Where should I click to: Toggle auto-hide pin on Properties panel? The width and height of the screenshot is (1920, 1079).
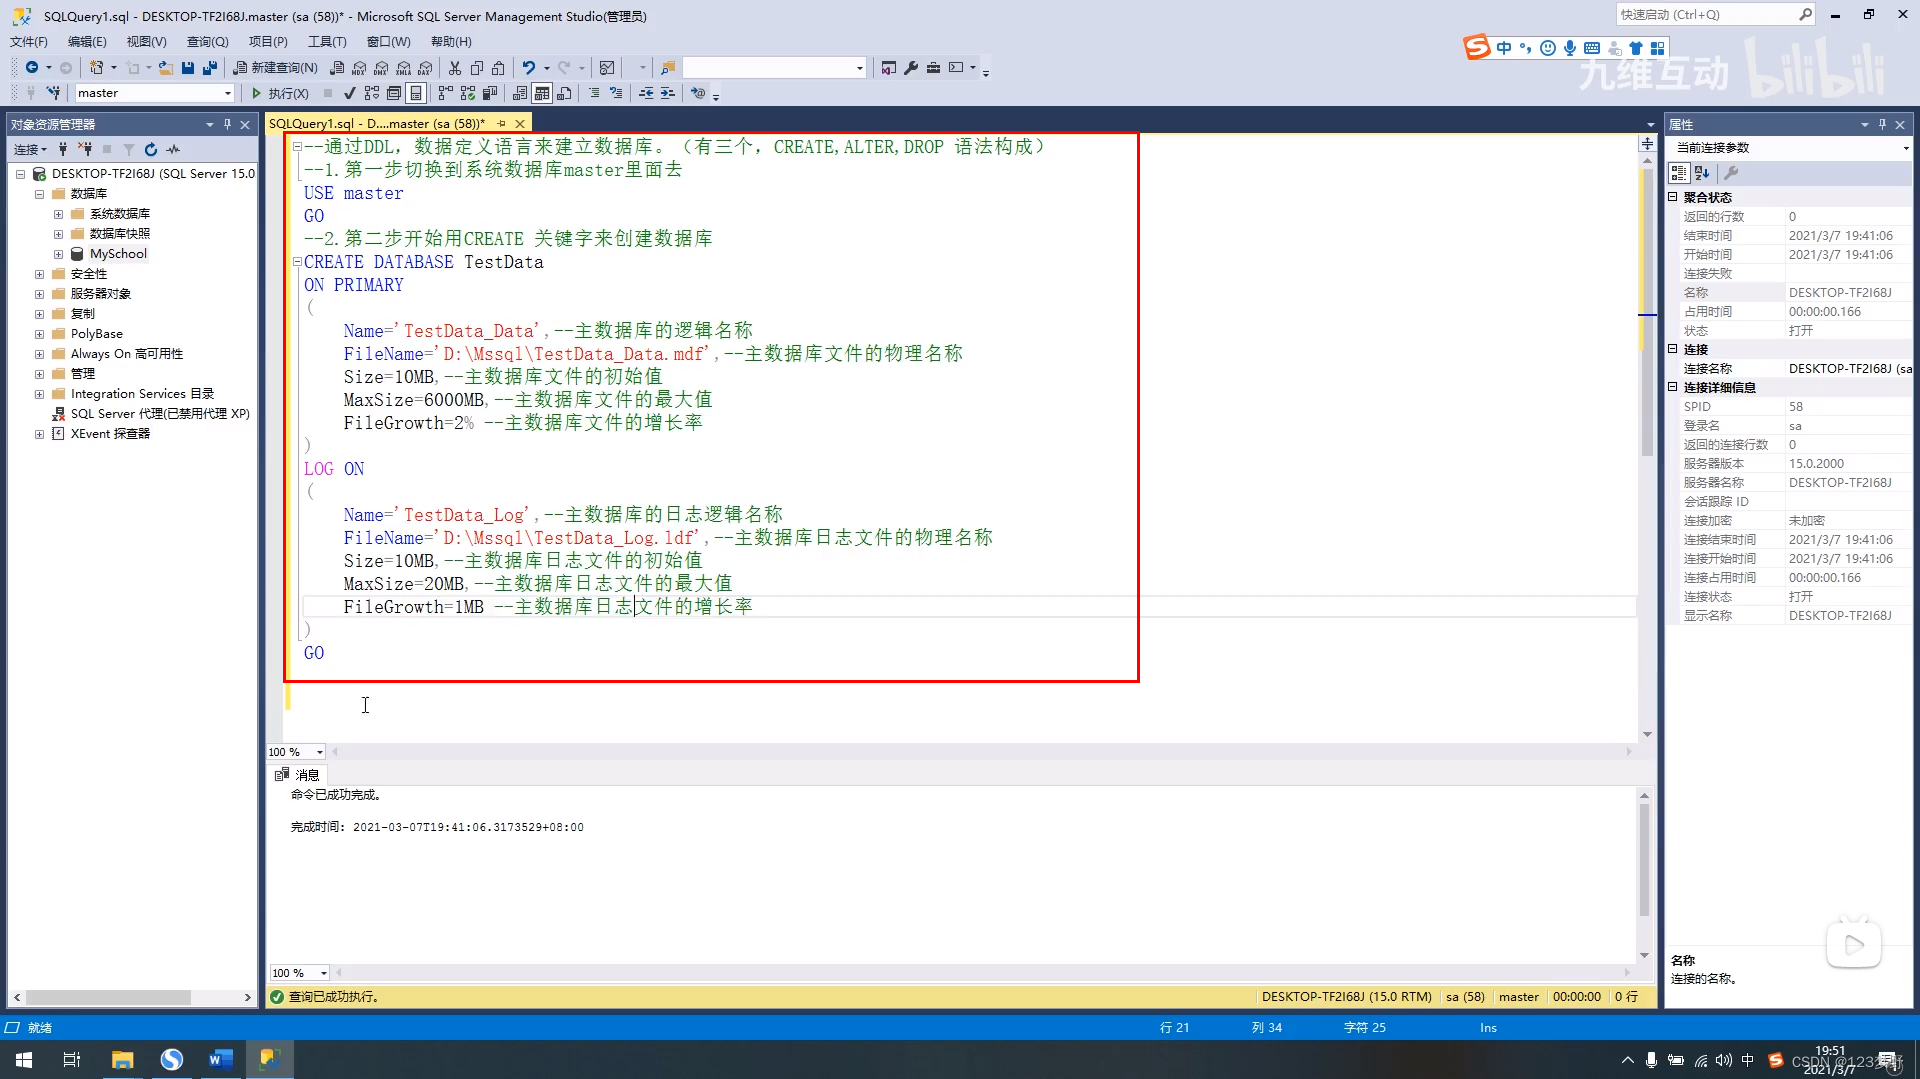point(1882,124)
